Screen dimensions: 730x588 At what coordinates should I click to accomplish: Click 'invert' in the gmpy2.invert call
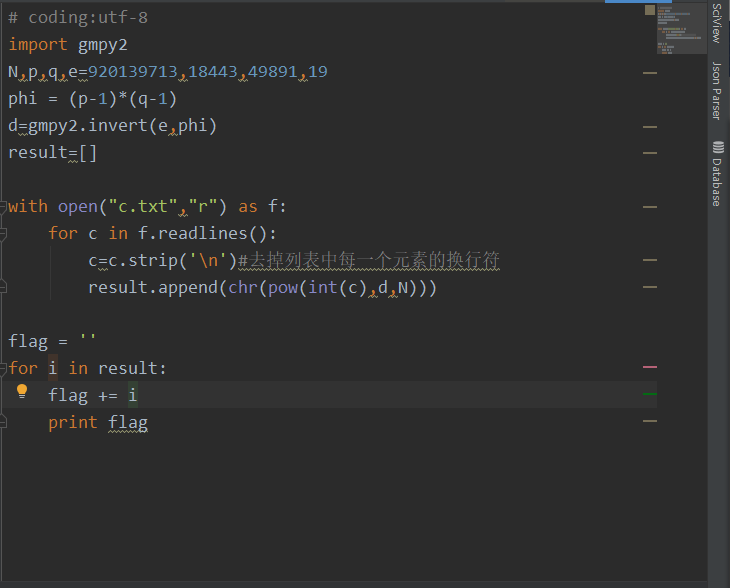tap(118, 126)
